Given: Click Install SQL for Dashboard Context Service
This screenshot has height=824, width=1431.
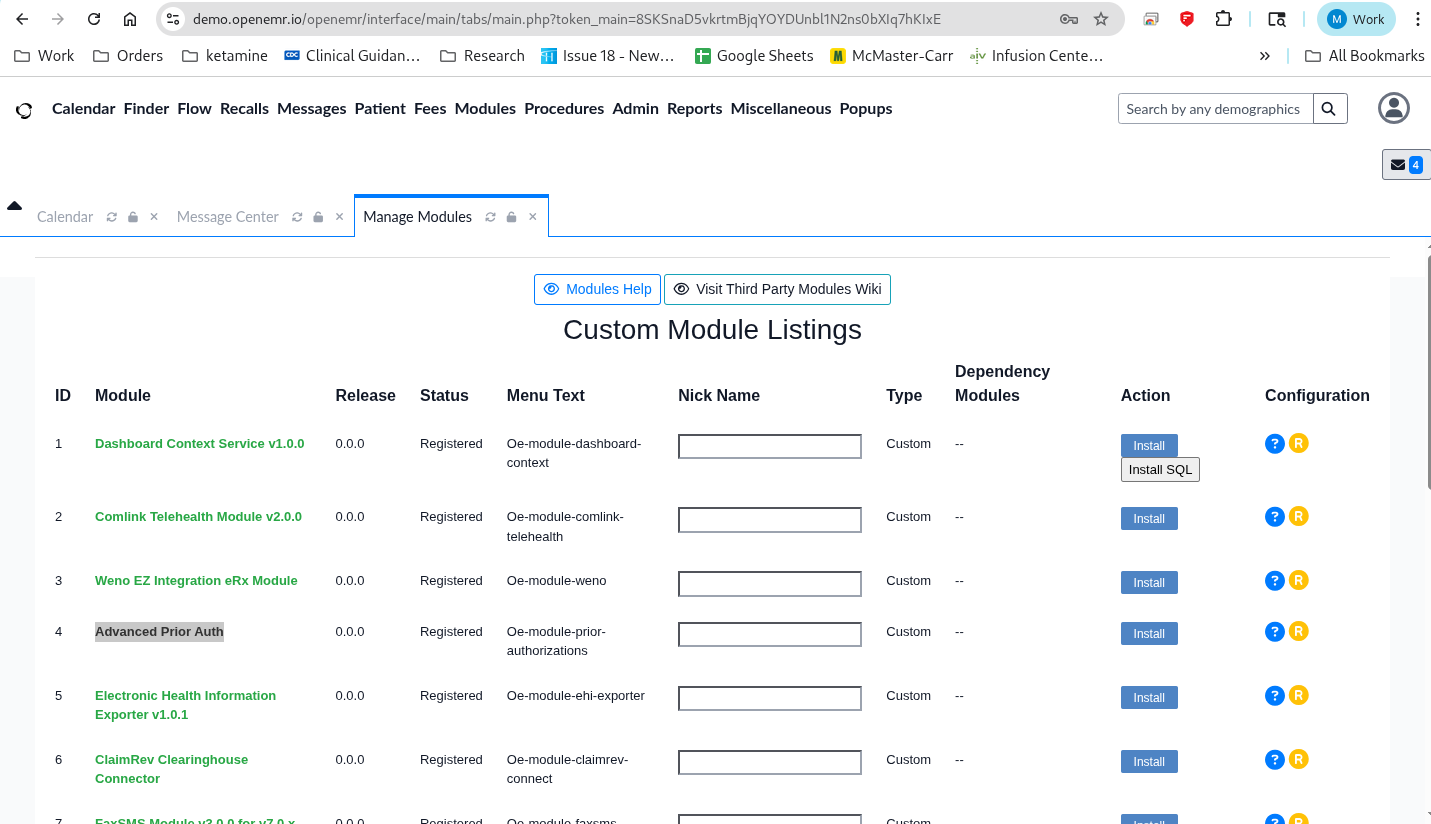Looking at the screenshot, I should tap(1159, 470).
